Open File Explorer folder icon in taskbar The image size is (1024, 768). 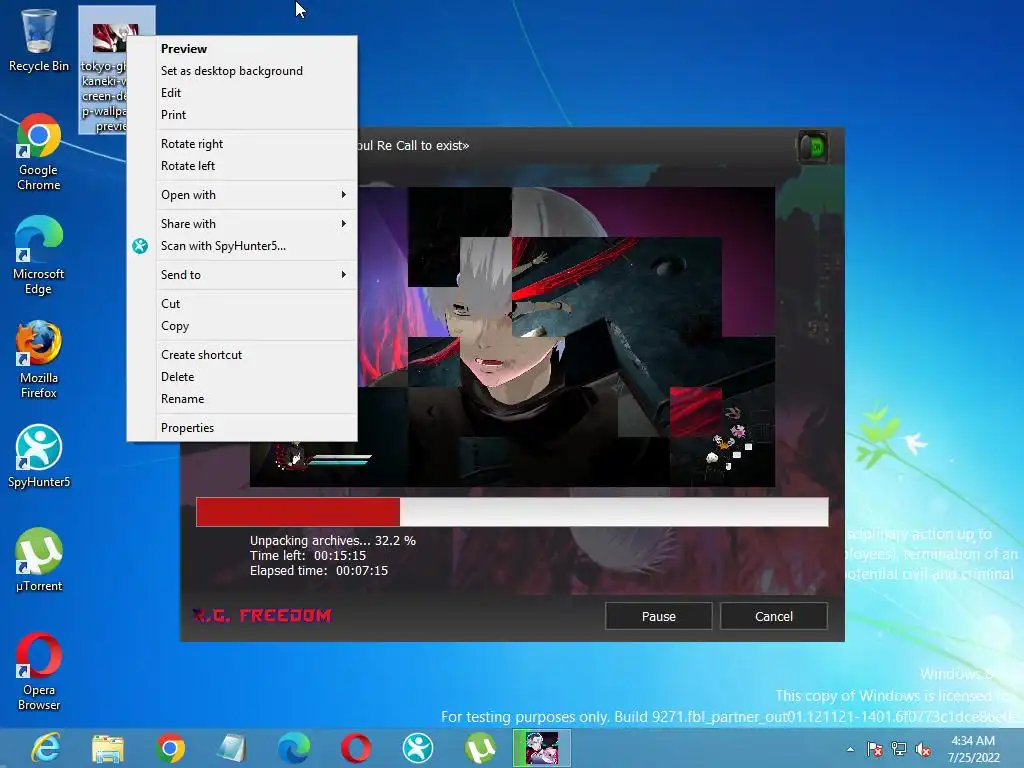[x=108, y=748]
